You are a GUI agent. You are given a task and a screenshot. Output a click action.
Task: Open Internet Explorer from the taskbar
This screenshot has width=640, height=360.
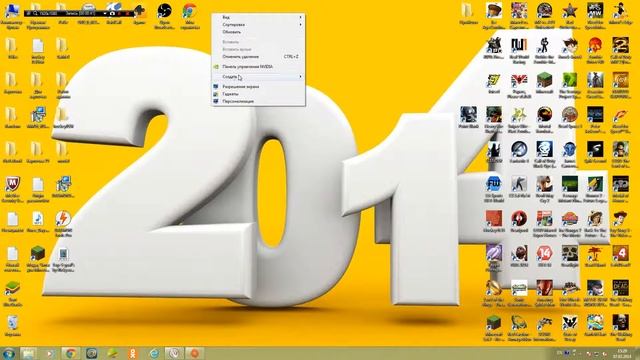tap(154, 353)
